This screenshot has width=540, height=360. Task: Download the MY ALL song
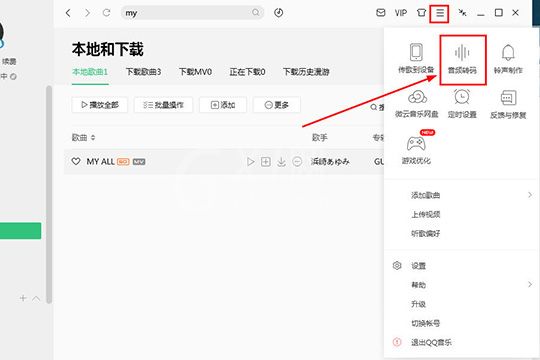[281, 161]
